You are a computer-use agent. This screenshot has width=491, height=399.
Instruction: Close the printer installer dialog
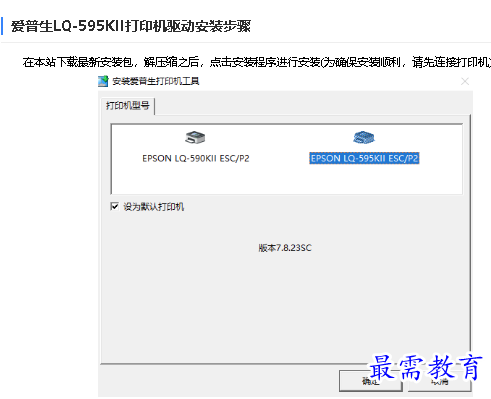pyautogui.click(x=465, y=81)
